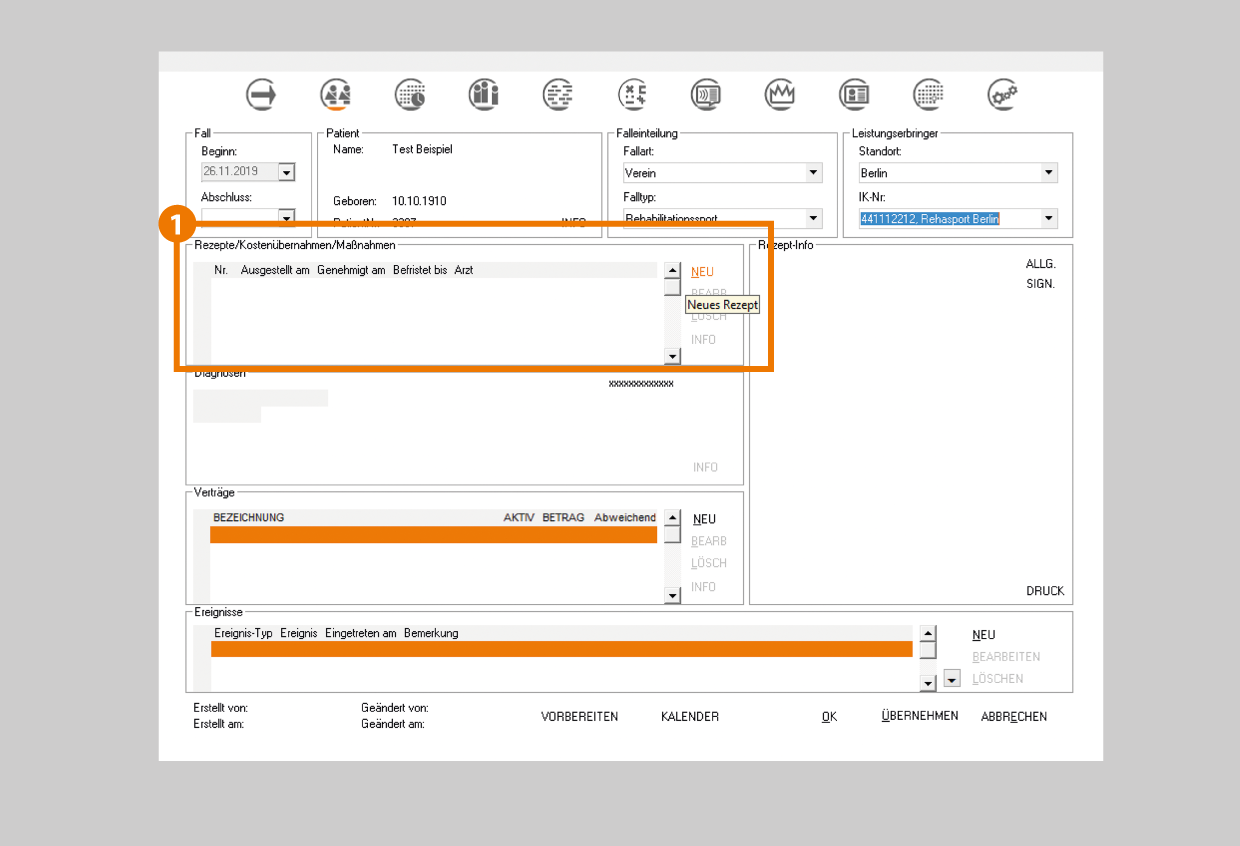Open the calendar with clock icon
This screenshot has width=1240, height=846.
[x=409, y=94]
